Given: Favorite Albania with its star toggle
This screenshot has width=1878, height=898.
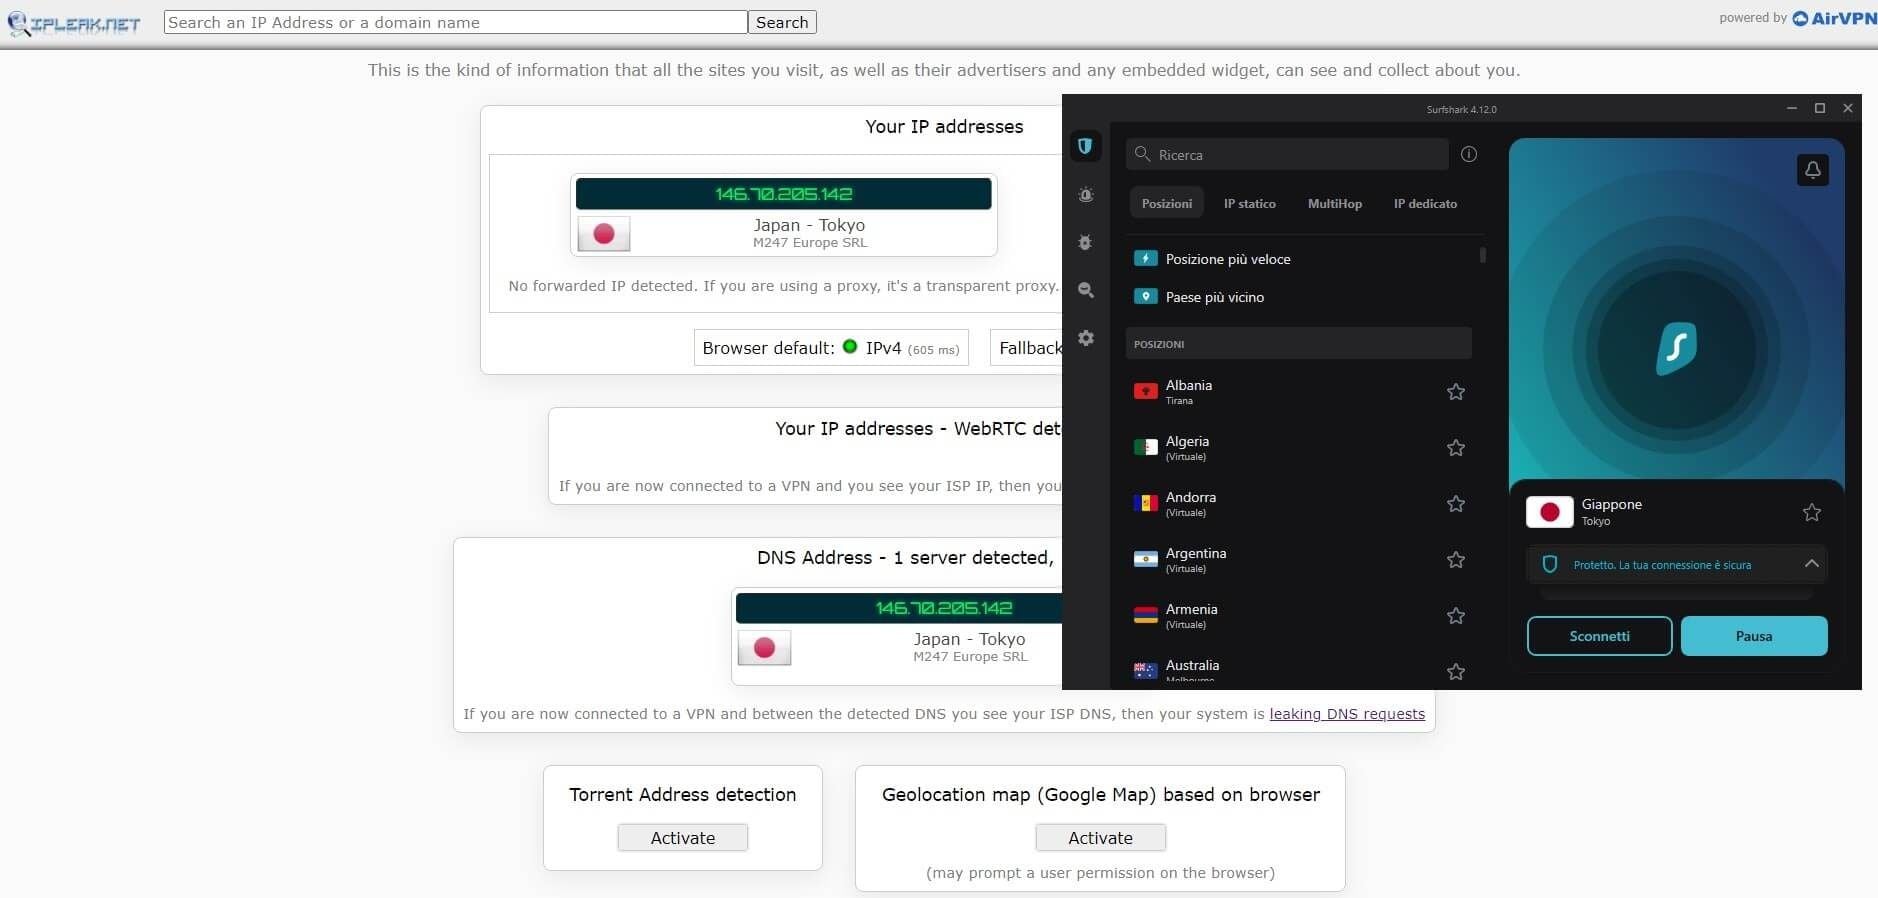Looking at the screenshot, I should click(x=1455, y=392).
